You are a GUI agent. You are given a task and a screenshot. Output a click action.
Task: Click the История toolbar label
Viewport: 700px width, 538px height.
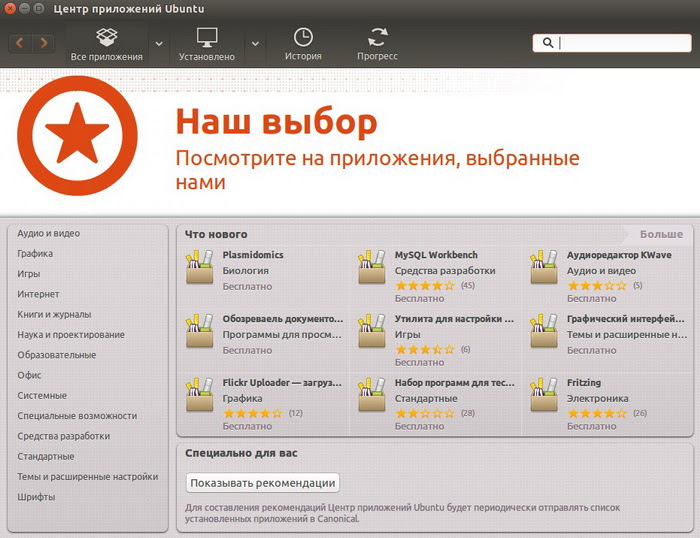[303, 56]
